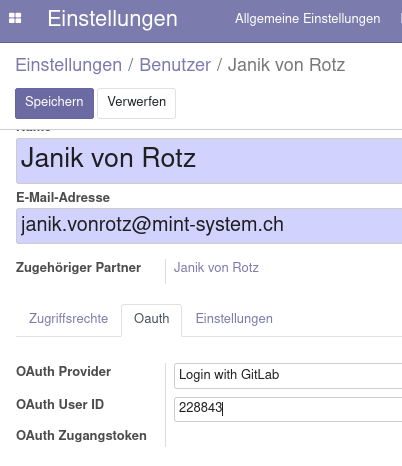Switch to the Einstellungen tab below partner
The height and width of the screenshot is (466, 402).
[x=234, y=319]
